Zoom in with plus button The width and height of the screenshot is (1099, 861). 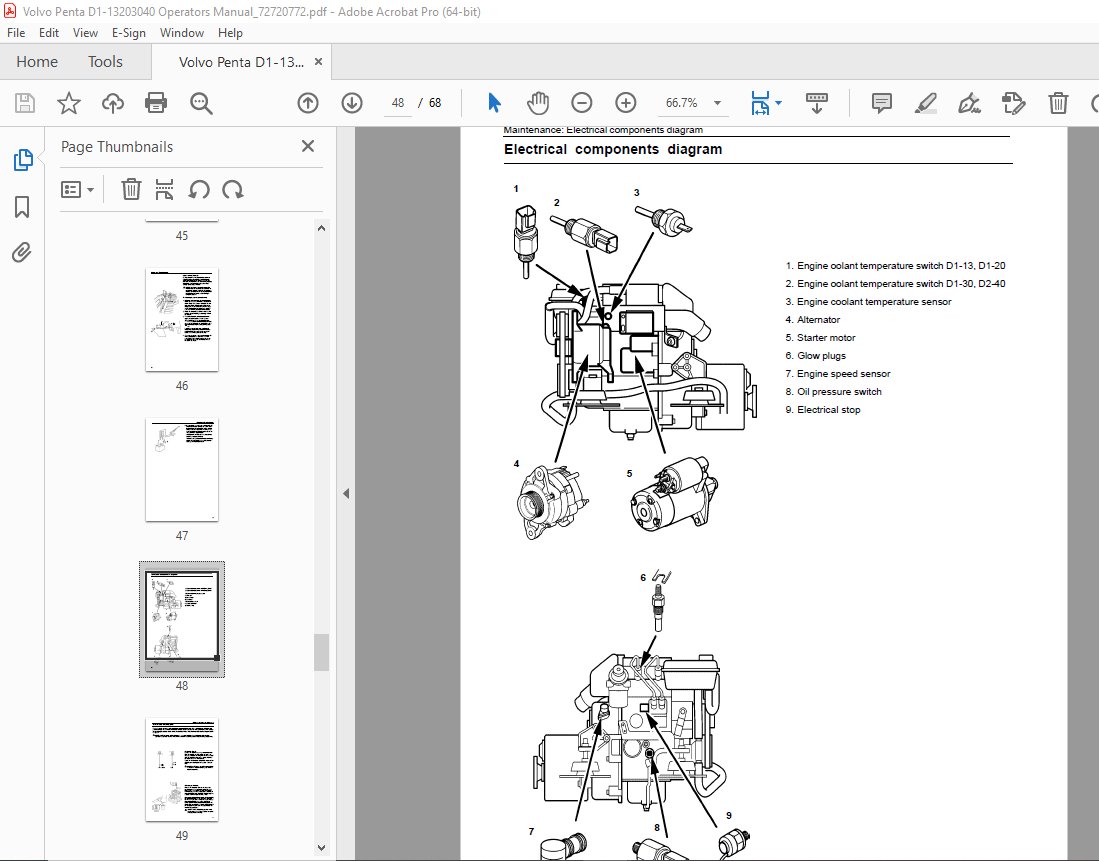pyautogui.click(x=625, y=103)
